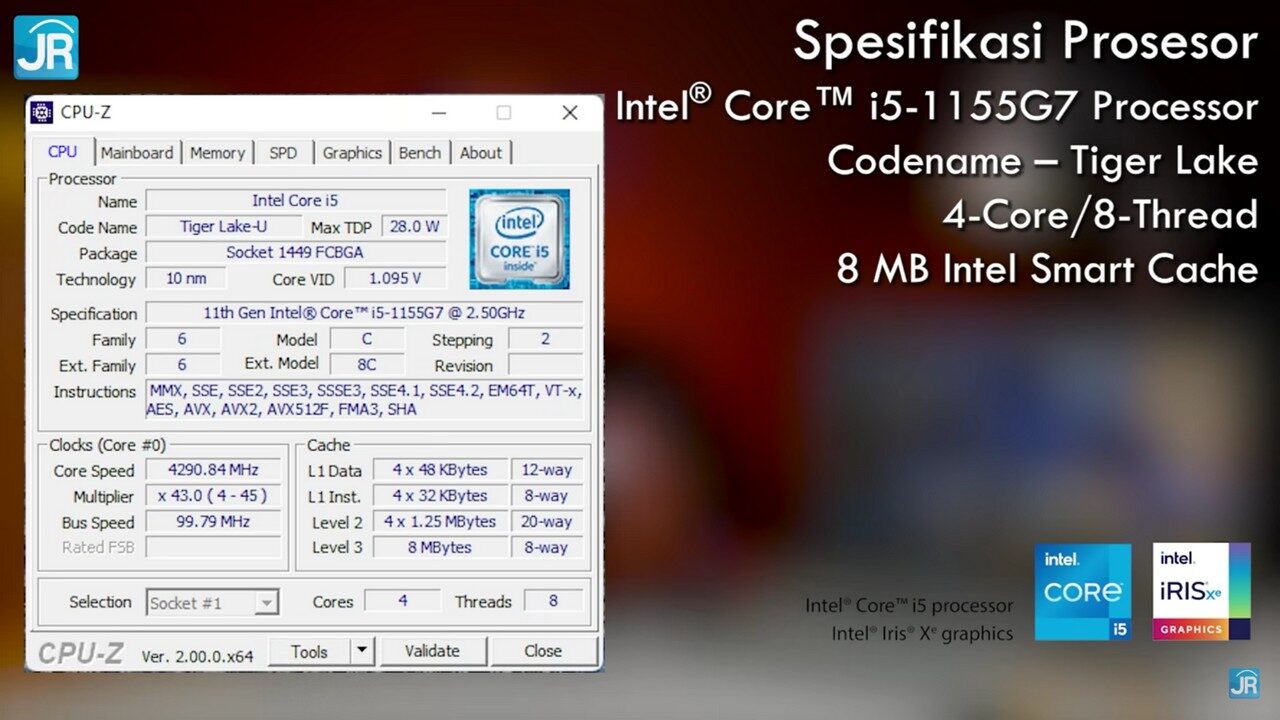Open the Memory tab
Viewport: 1280px width, 720px height.
(x=217, y=153)
